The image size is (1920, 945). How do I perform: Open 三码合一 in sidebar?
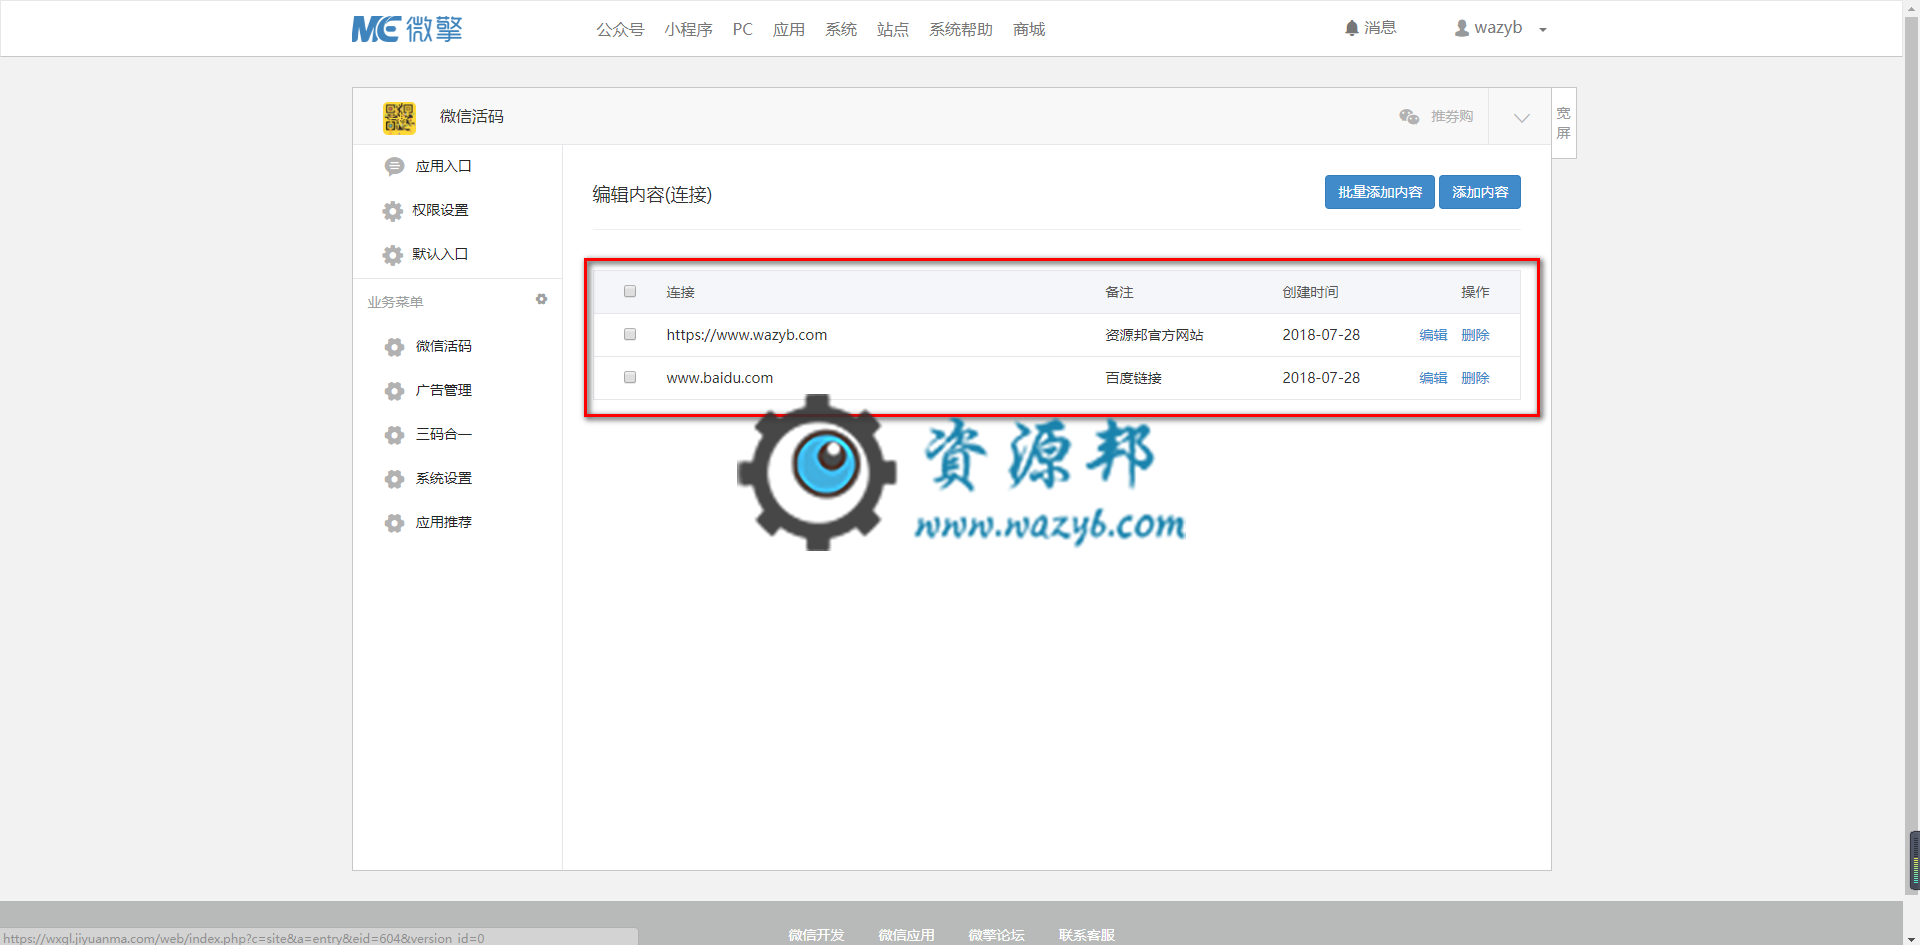coord(443,435)
